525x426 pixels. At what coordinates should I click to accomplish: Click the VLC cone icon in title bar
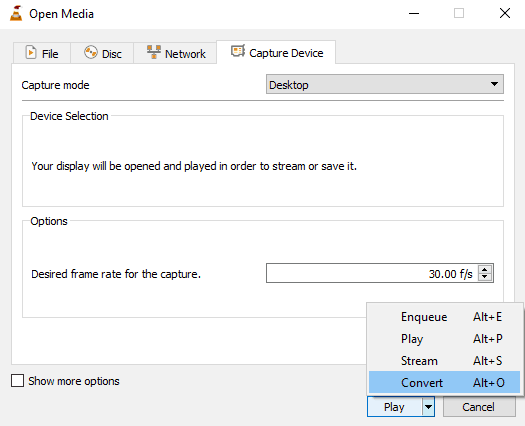tap(16, 13)
